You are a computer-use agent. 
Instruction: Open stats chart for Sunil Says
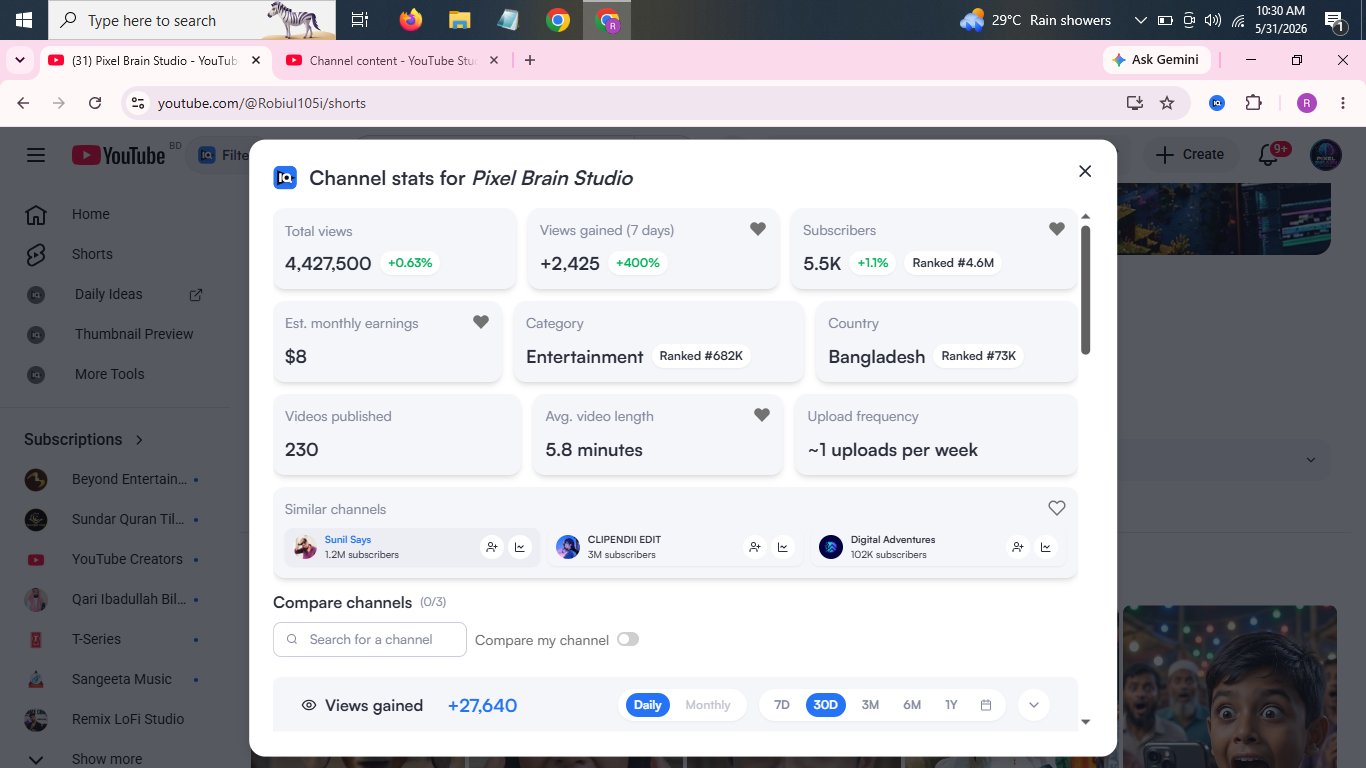(x=520, y=547)
